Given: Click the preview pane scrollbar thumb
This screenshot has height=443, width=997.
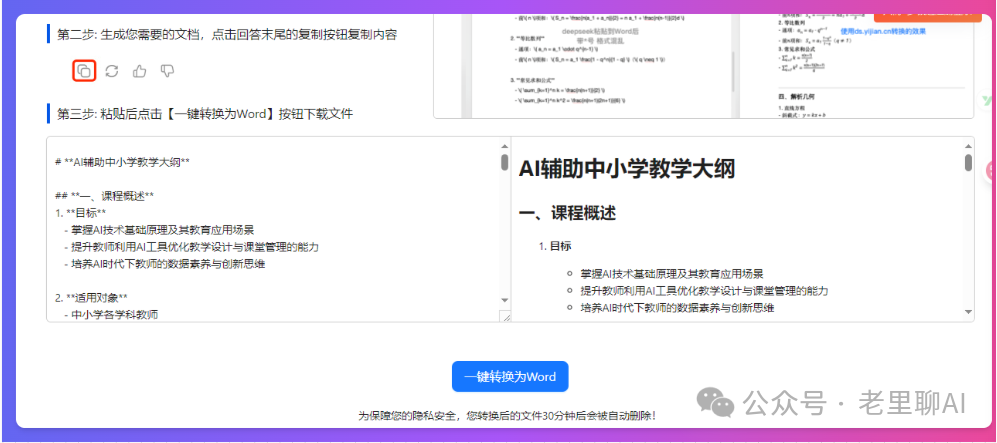Looking at the screenshot, I should (x=968, y=164).
